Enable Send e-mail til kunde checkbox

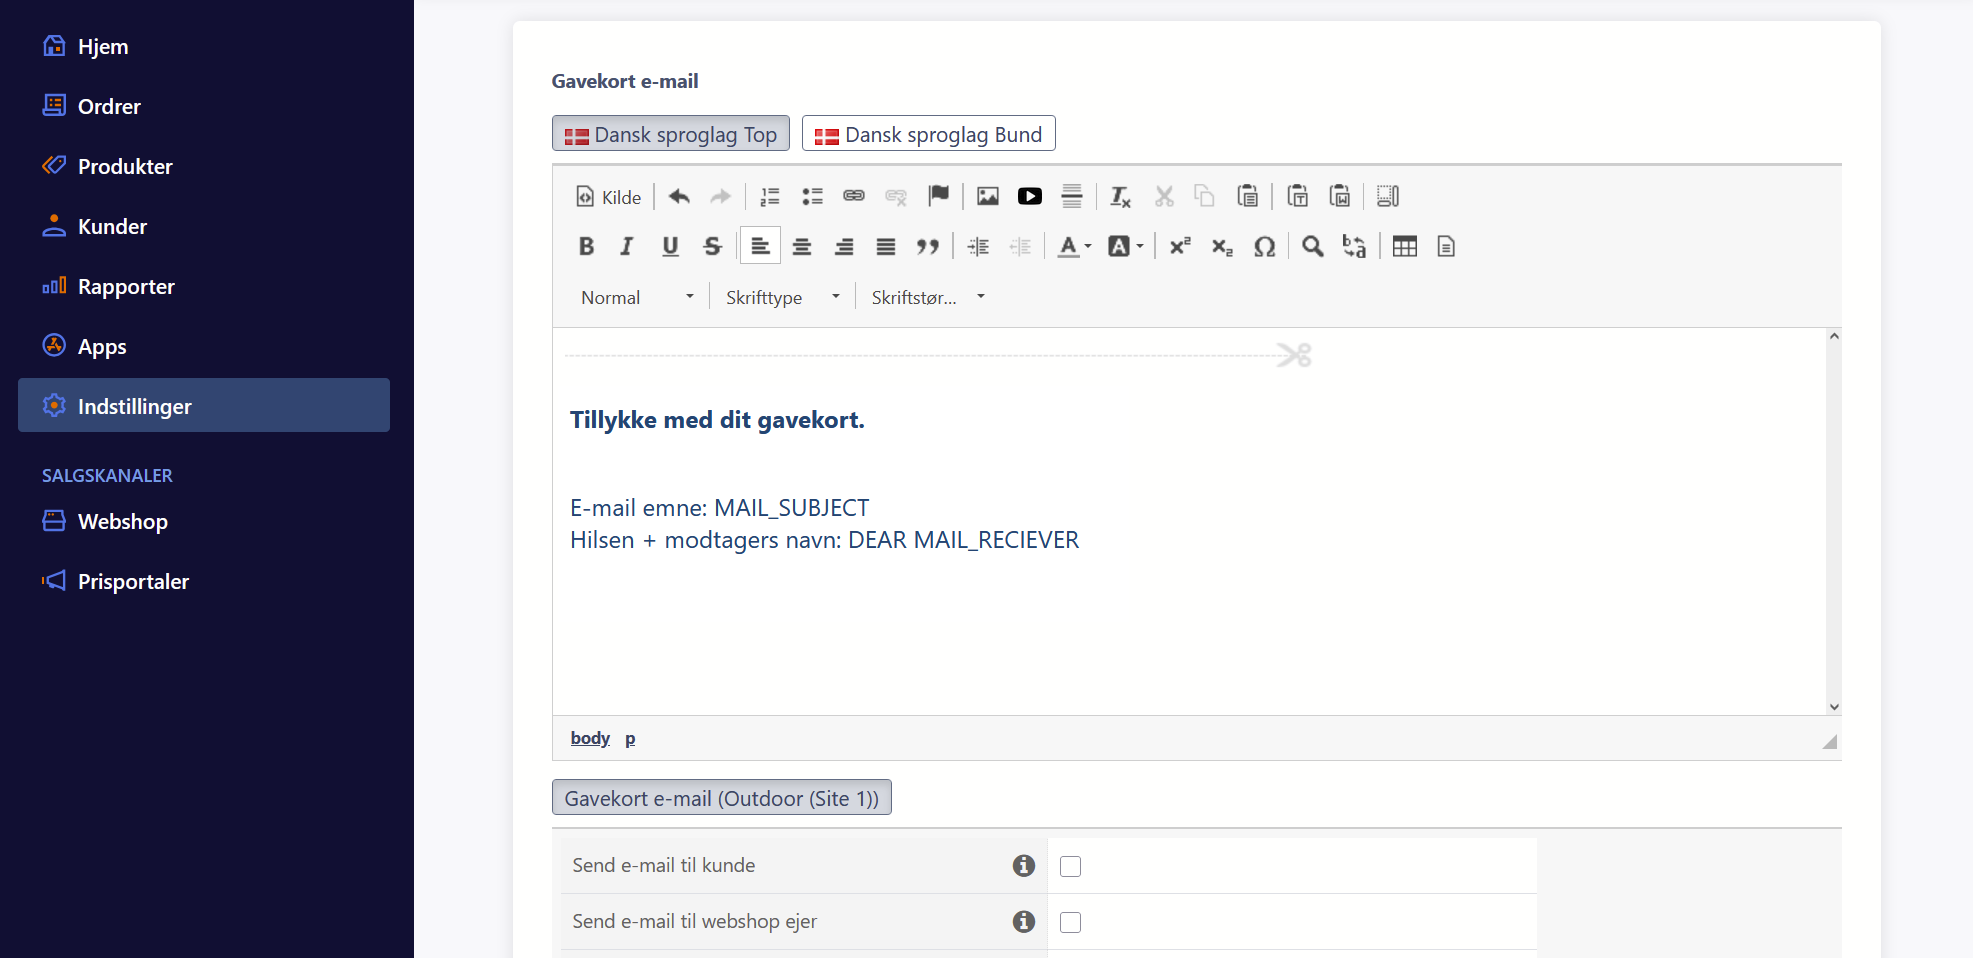[x=1070, y=866]
